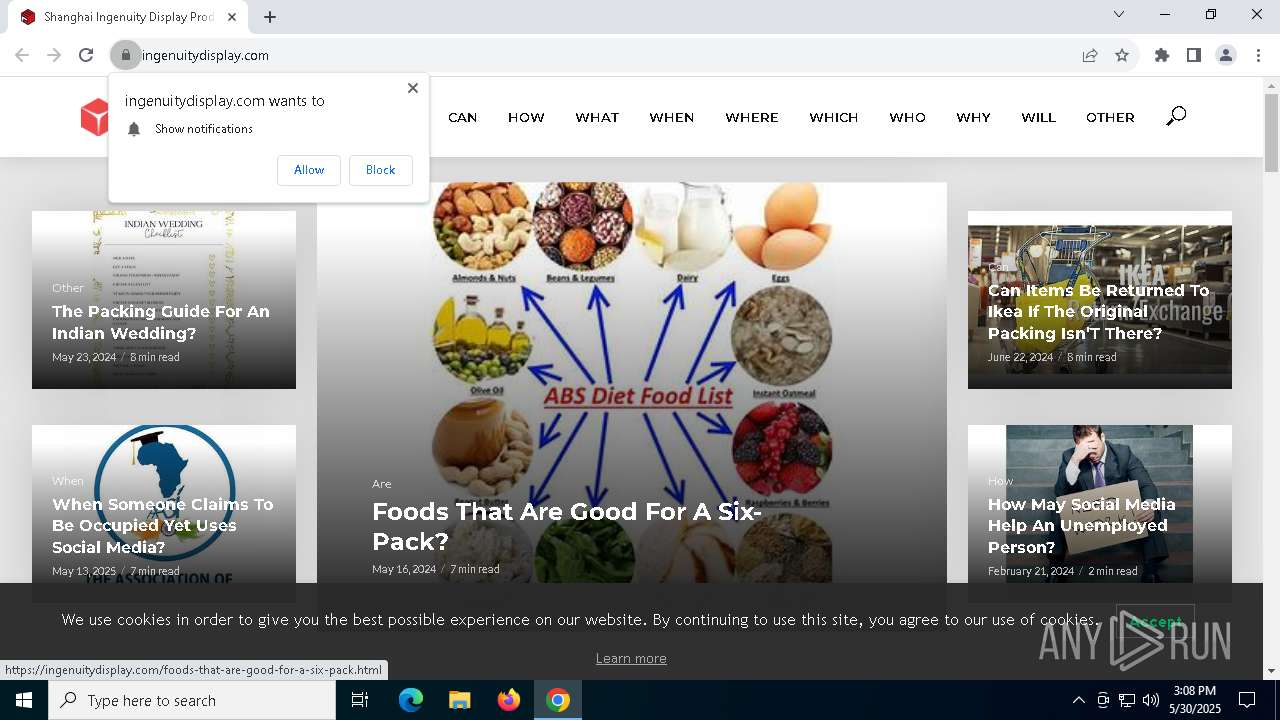Open the CAN menu category
This screenshot has width=1280, height=720.
(462, 117)
